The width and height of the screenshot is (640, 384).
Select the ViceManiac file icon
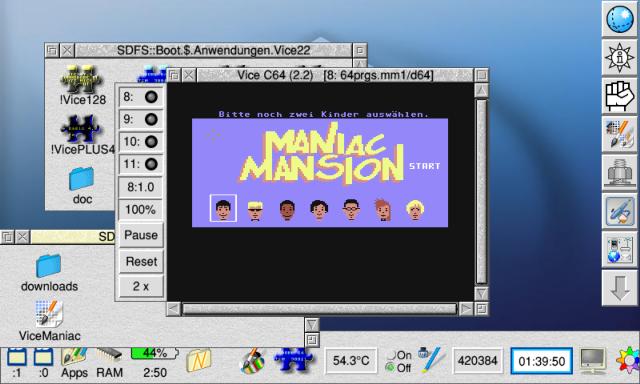[49, 321]
